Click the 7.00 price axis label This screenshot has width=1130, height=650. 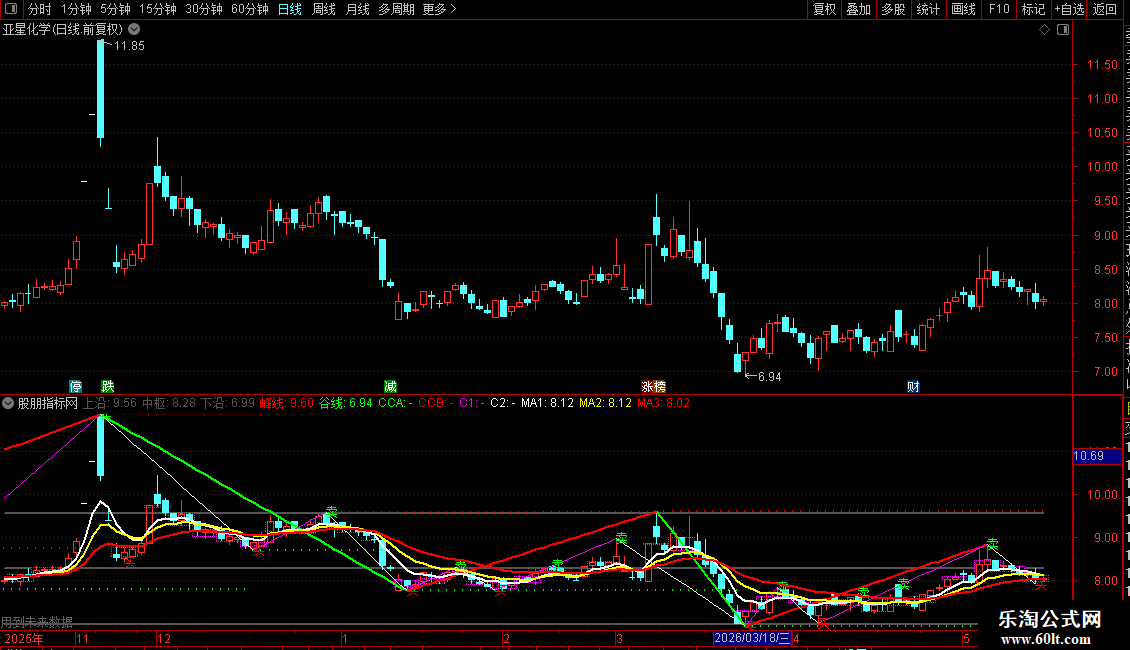[1105, 372]
